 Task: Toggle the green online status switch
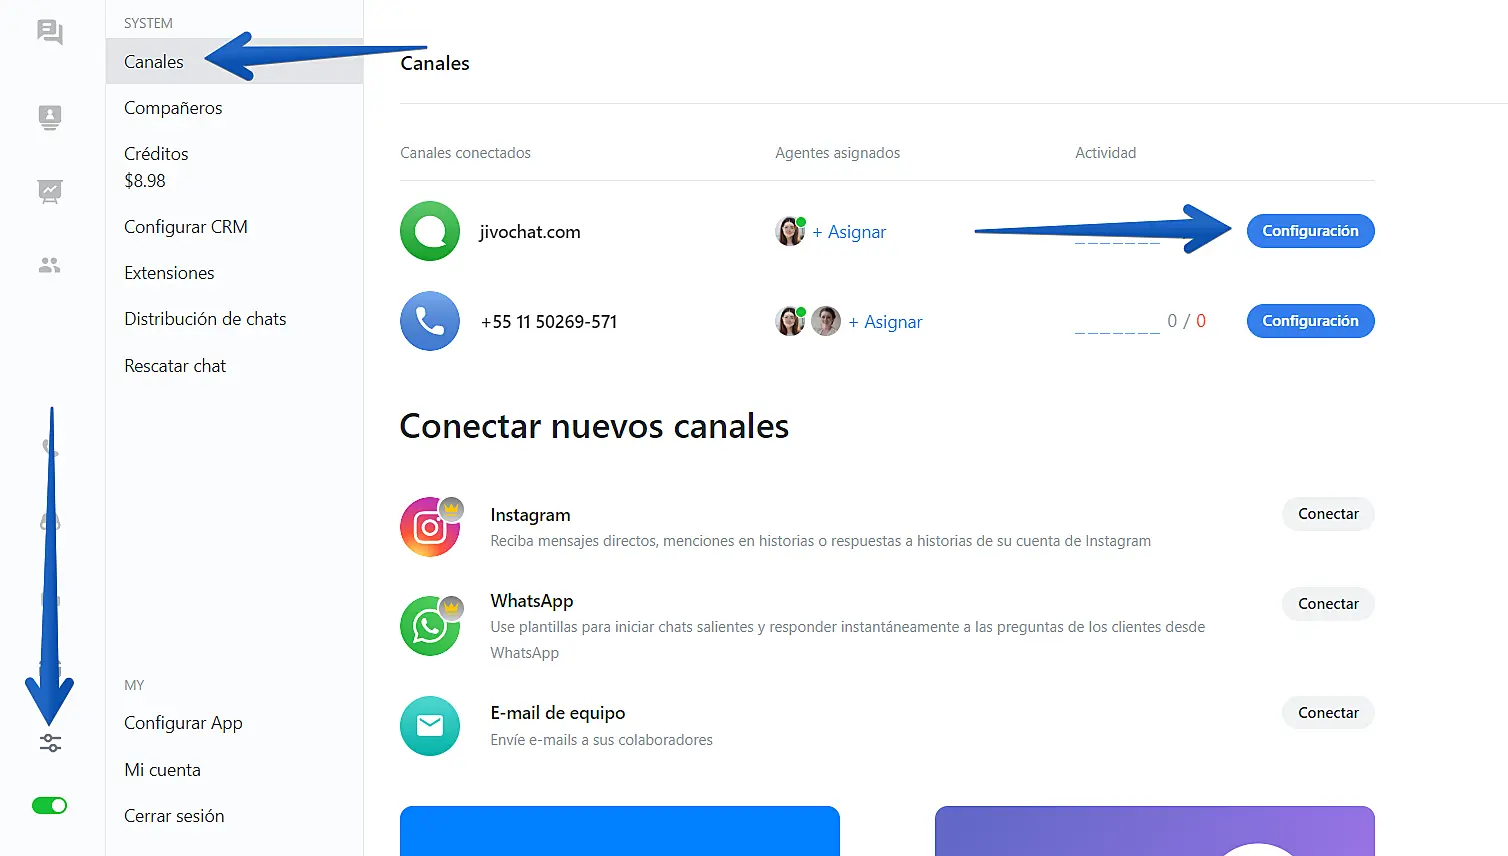(50, 806)
